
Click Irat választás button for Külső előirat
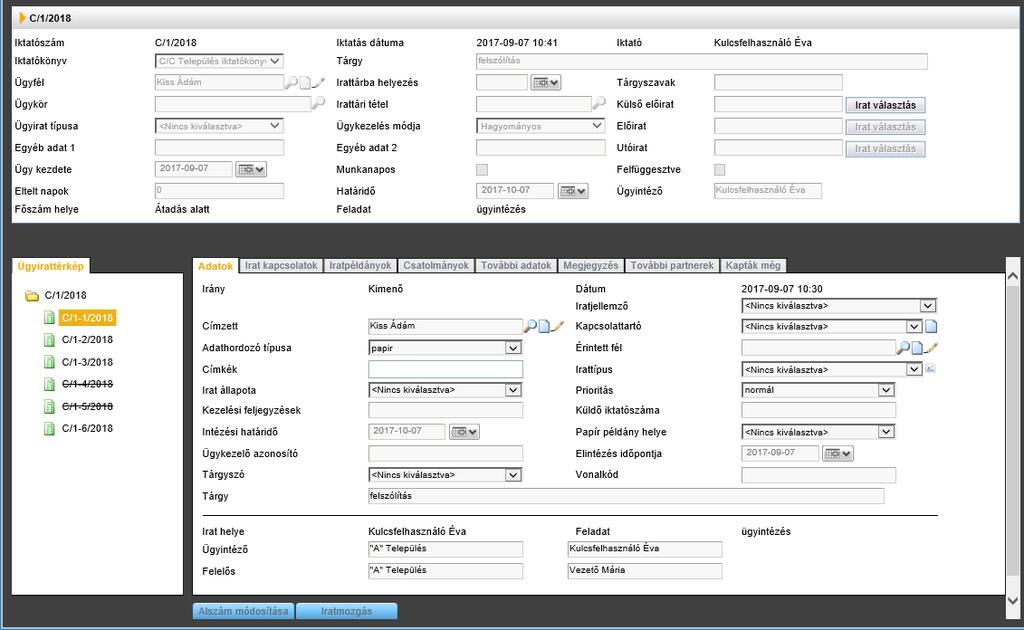click(x=886, y=104)
